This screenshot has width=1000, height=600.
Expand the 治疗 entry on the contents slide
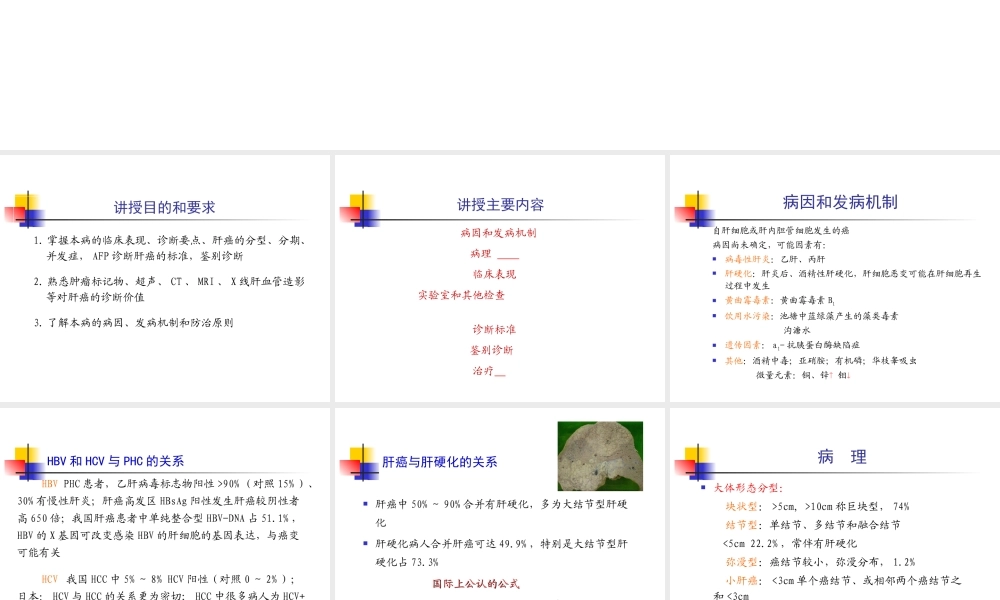[x=489, y=371]
